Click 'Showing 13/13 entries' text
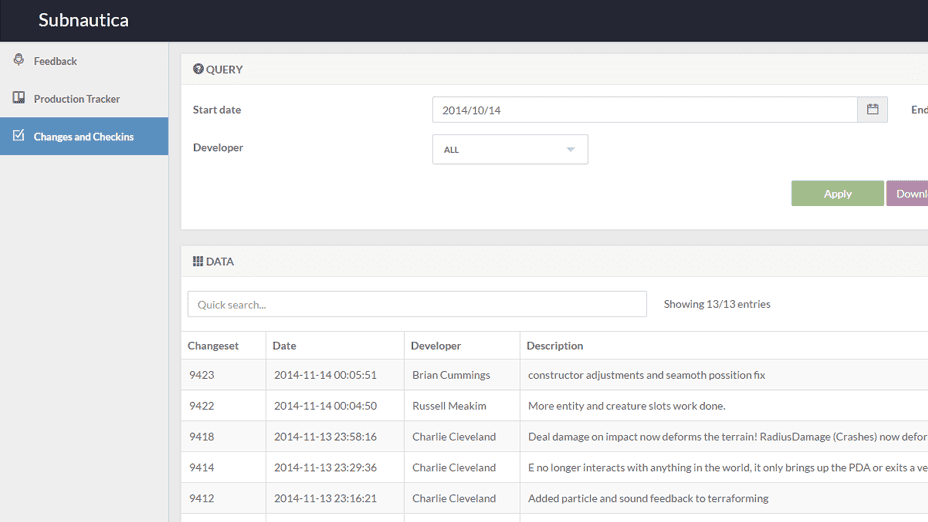Screen dimensions: 928x522 pyautogui.click(x=717, y=304)
